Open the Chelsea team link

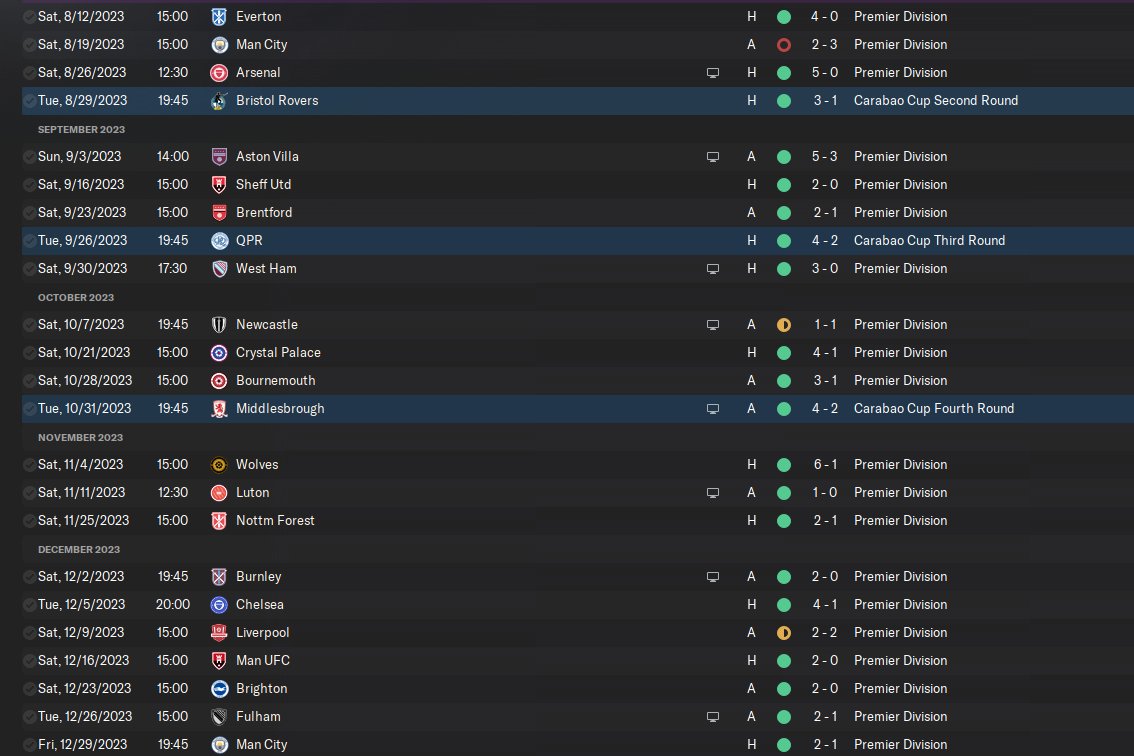pos(260,604)
